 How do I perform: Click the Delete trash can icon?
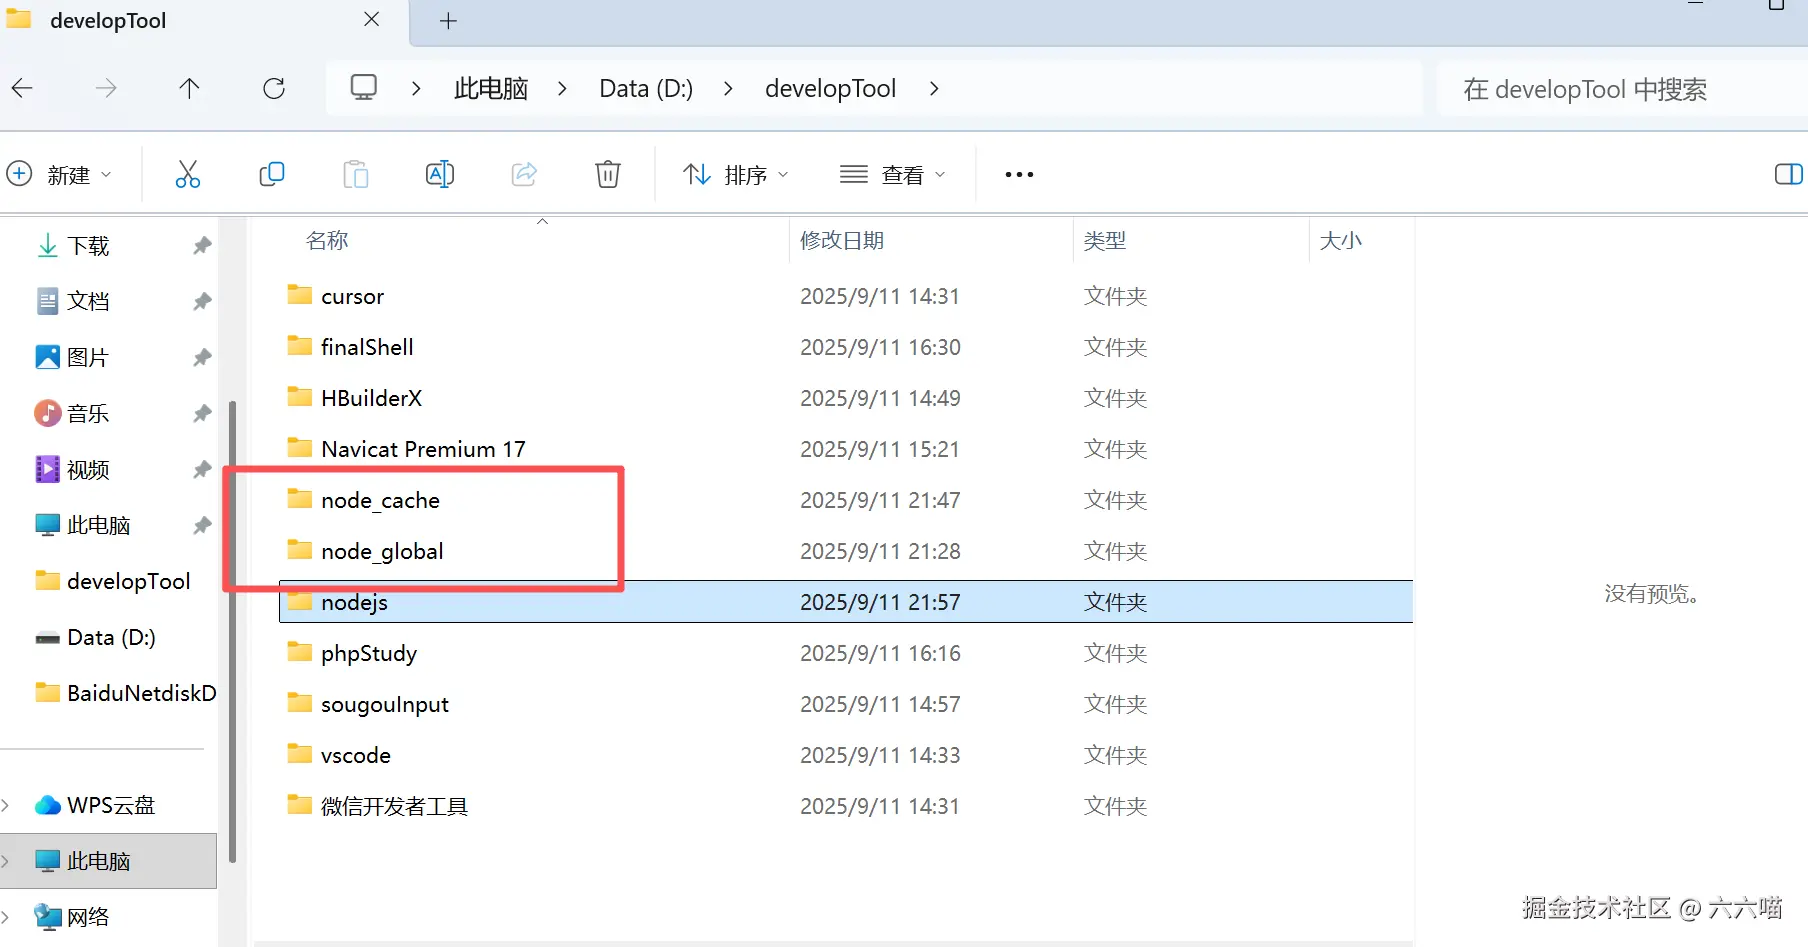(608, 174)
